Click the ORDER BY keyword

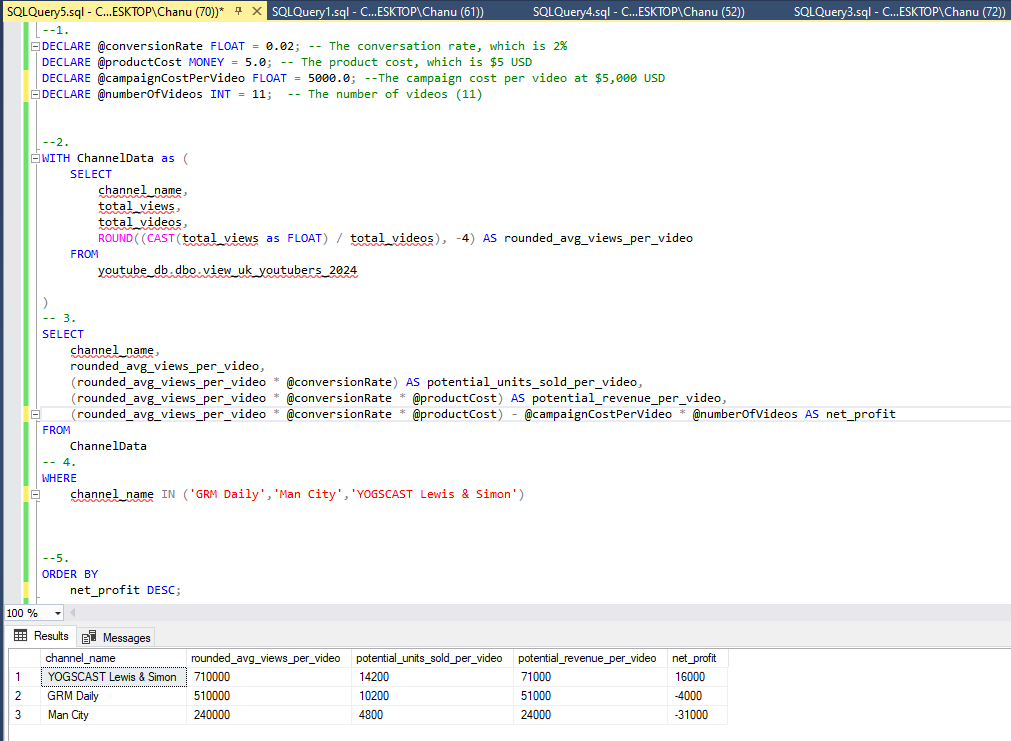(70, 574)
